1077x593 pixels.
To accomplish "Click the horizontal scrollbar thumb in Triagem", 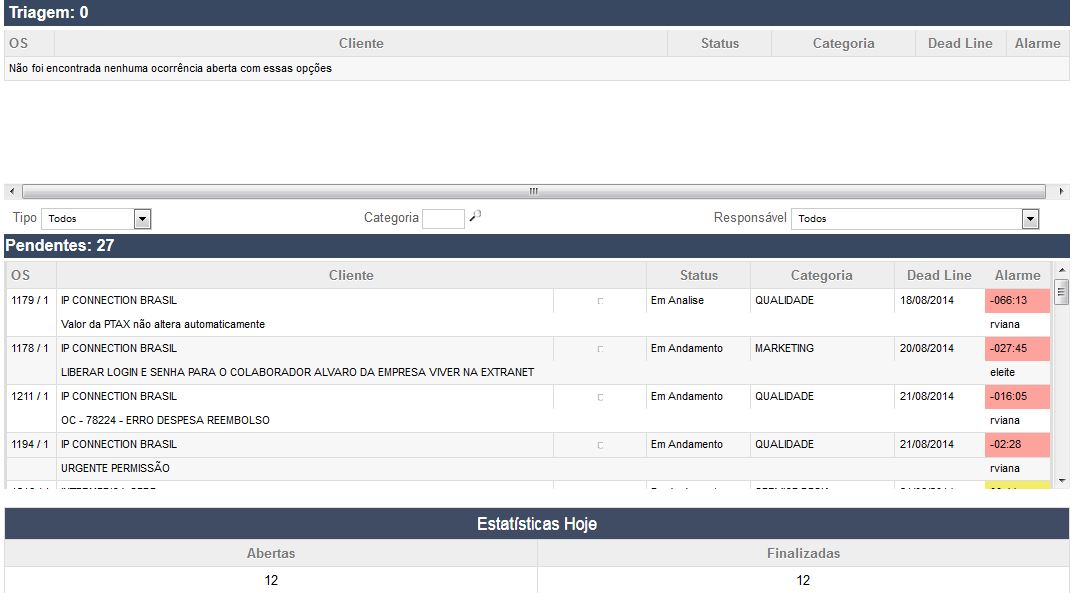I will [533, 191].
